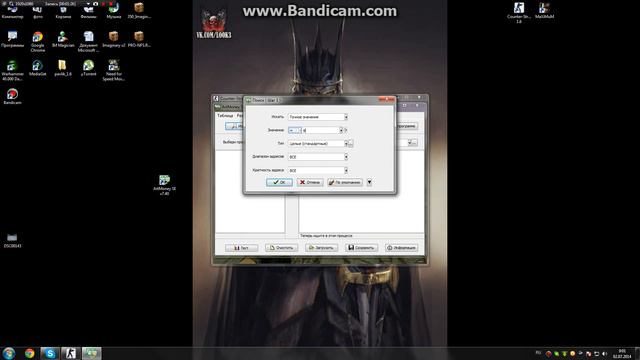The image size is (640, 360).
Task: Select the Bandicam desktop shortcut
Action: (12, 97)
